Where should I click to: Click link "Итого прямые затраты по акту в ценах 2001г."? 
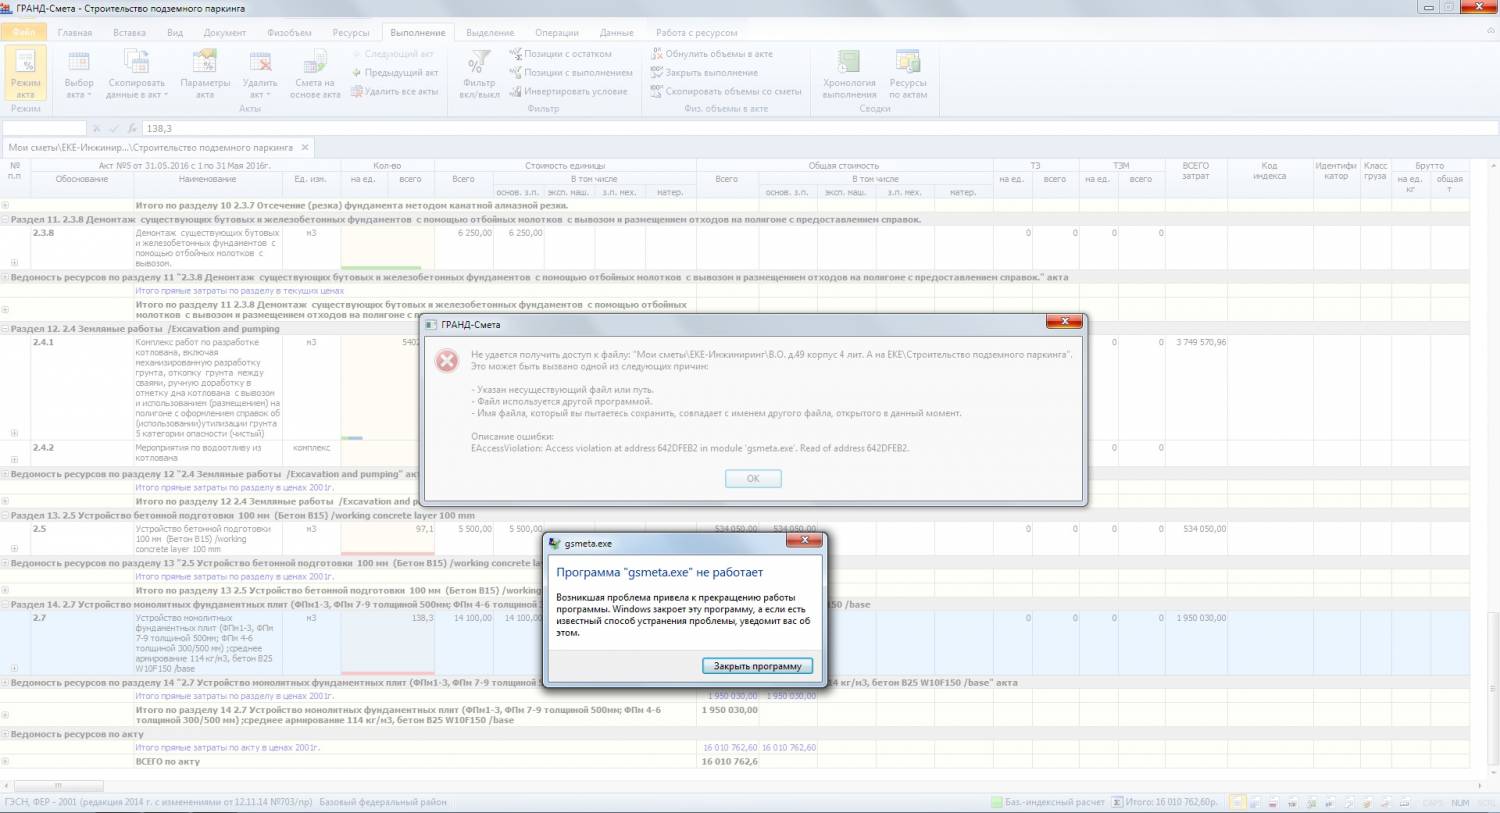[x=227, y=747]
